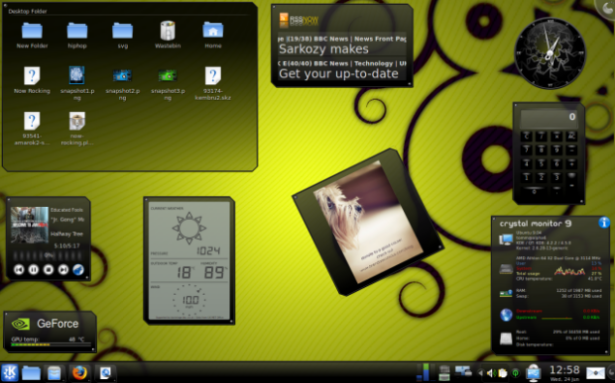Viewport: 615px width, 383px height.
Task: Click the NVIDIA logo in GeForce widget
Action: [21, 324]
